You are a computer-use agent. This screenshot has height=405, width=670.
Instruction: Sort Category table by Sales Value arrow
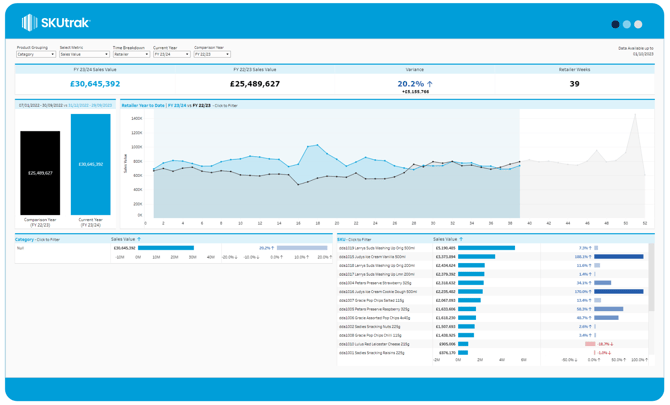[x=139, y=240]
